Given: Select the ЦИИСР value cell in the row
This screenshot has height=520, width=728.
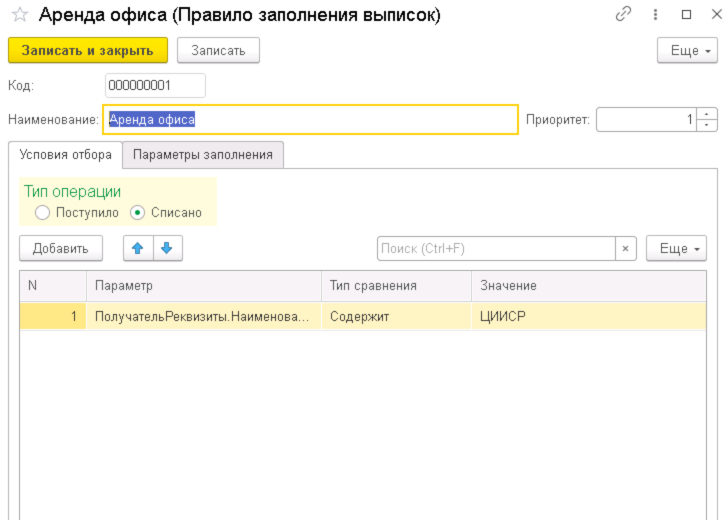Looking at the screenshot, I should [x=589, y=316].
